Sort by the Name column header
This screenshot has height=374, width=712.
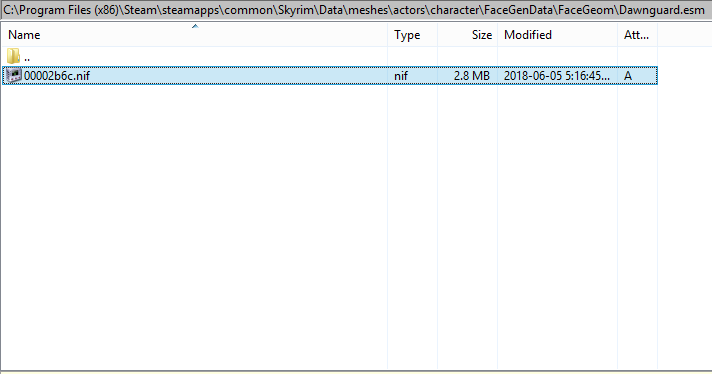pyautogui.click(x=195, y=35)
